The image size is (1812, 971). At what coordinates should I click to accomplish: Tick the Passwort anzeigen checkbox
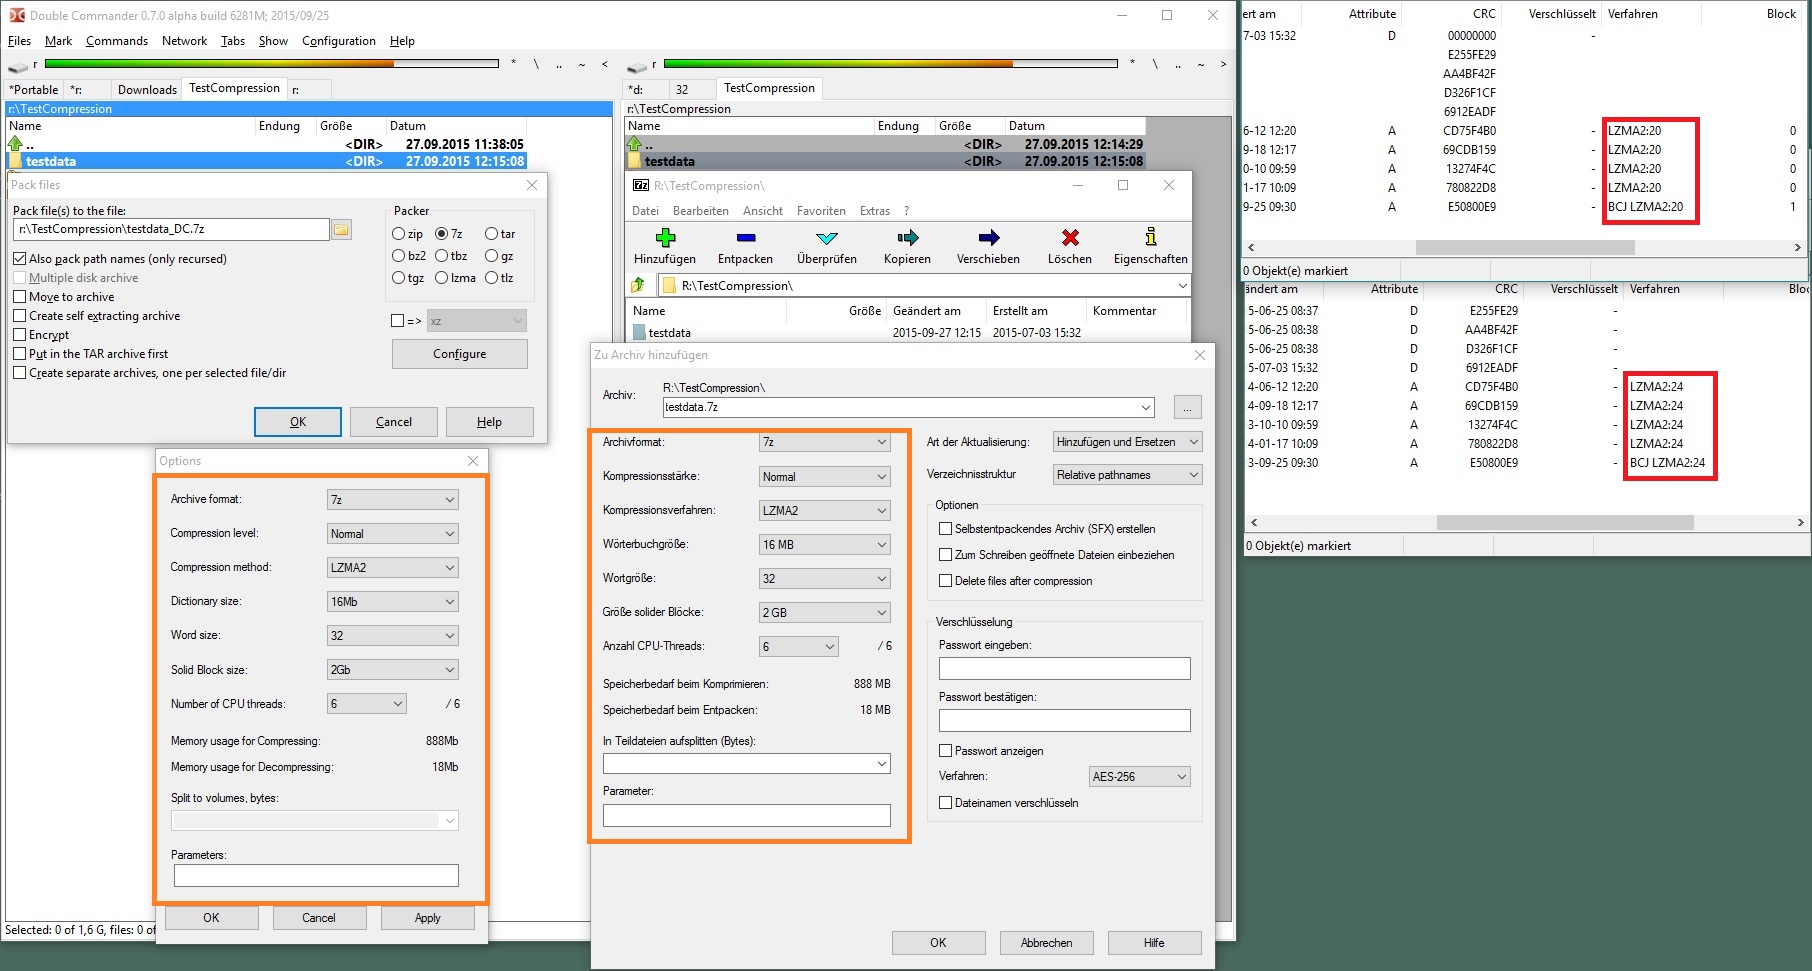click(945, 751)
